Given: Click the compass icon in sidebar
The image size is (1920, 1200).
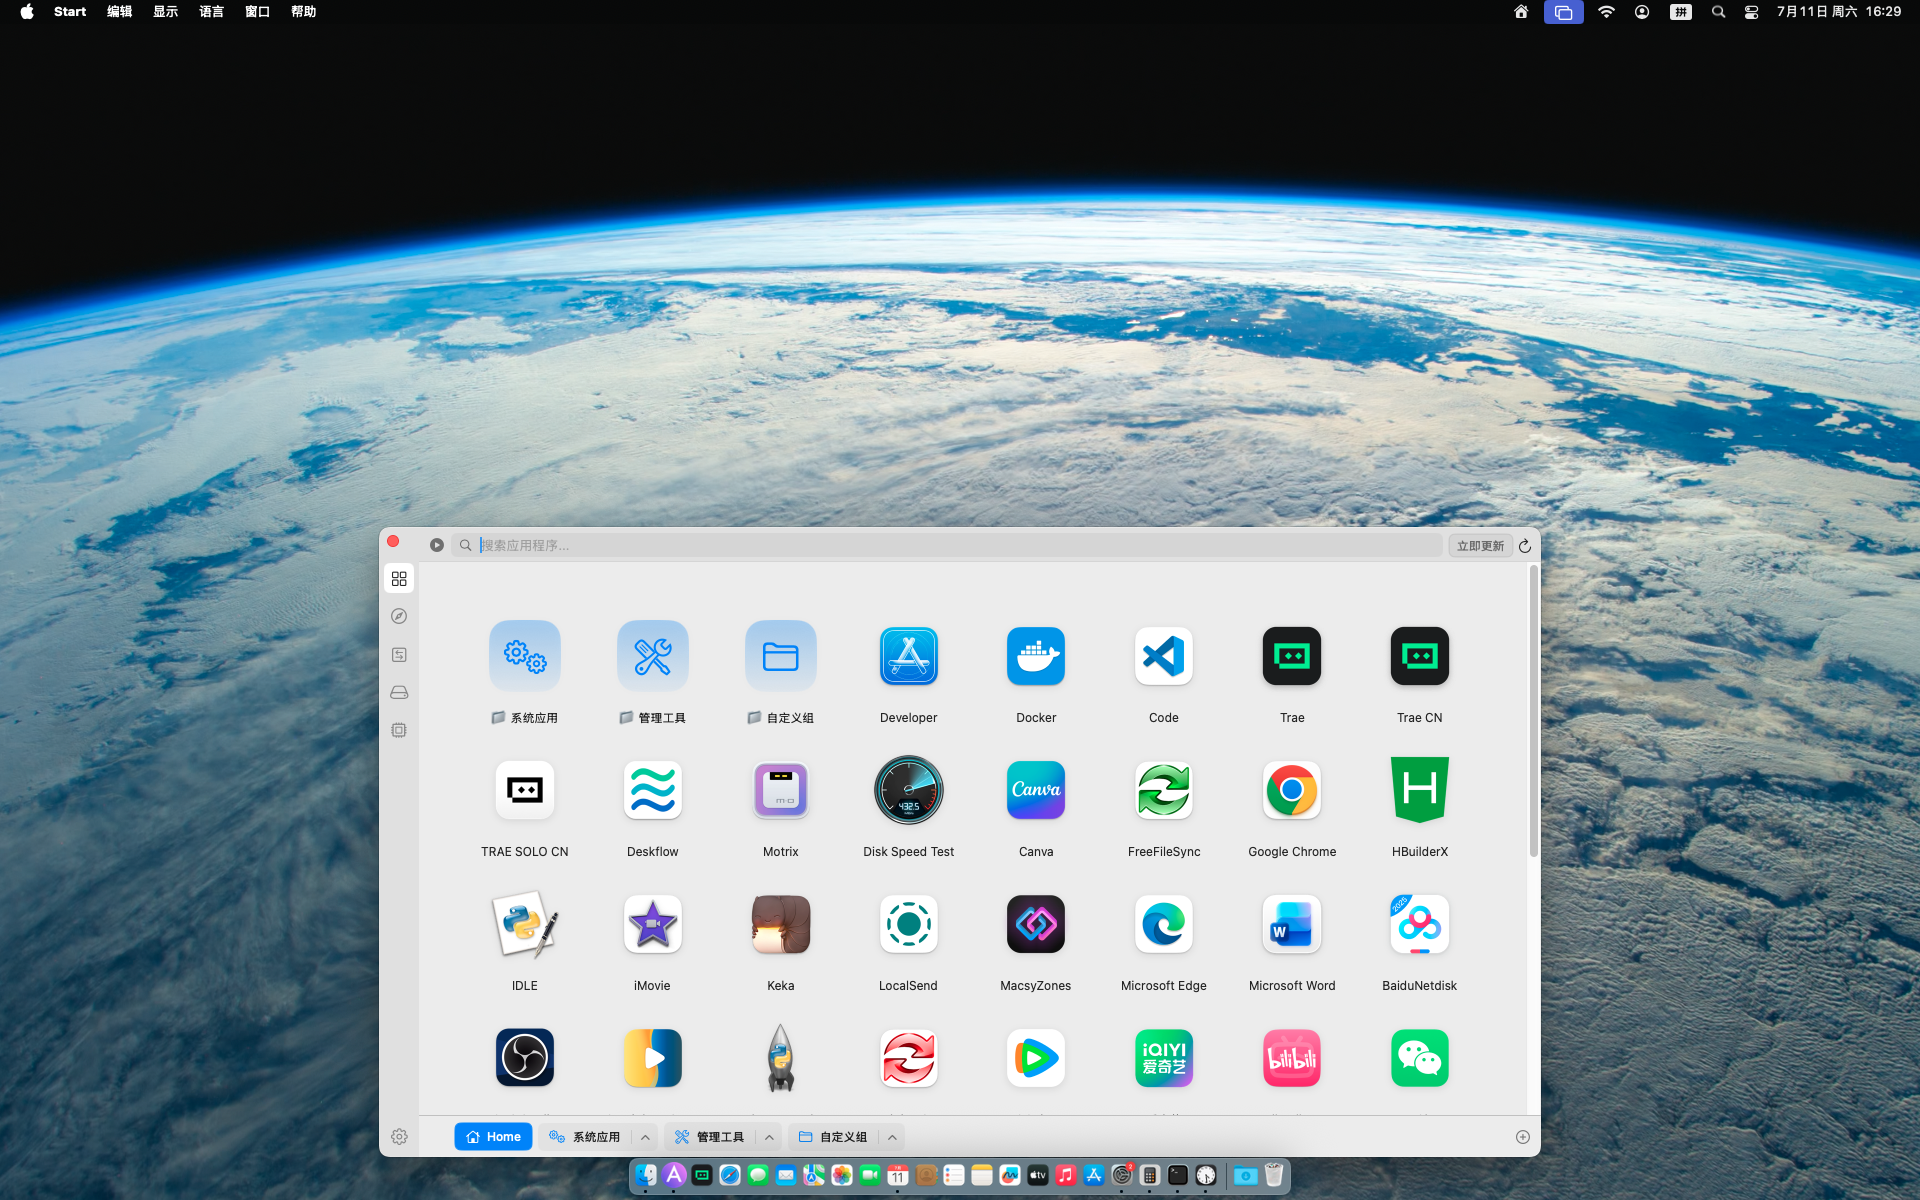Looking at the screenshot, I should (x=399, y=617).
